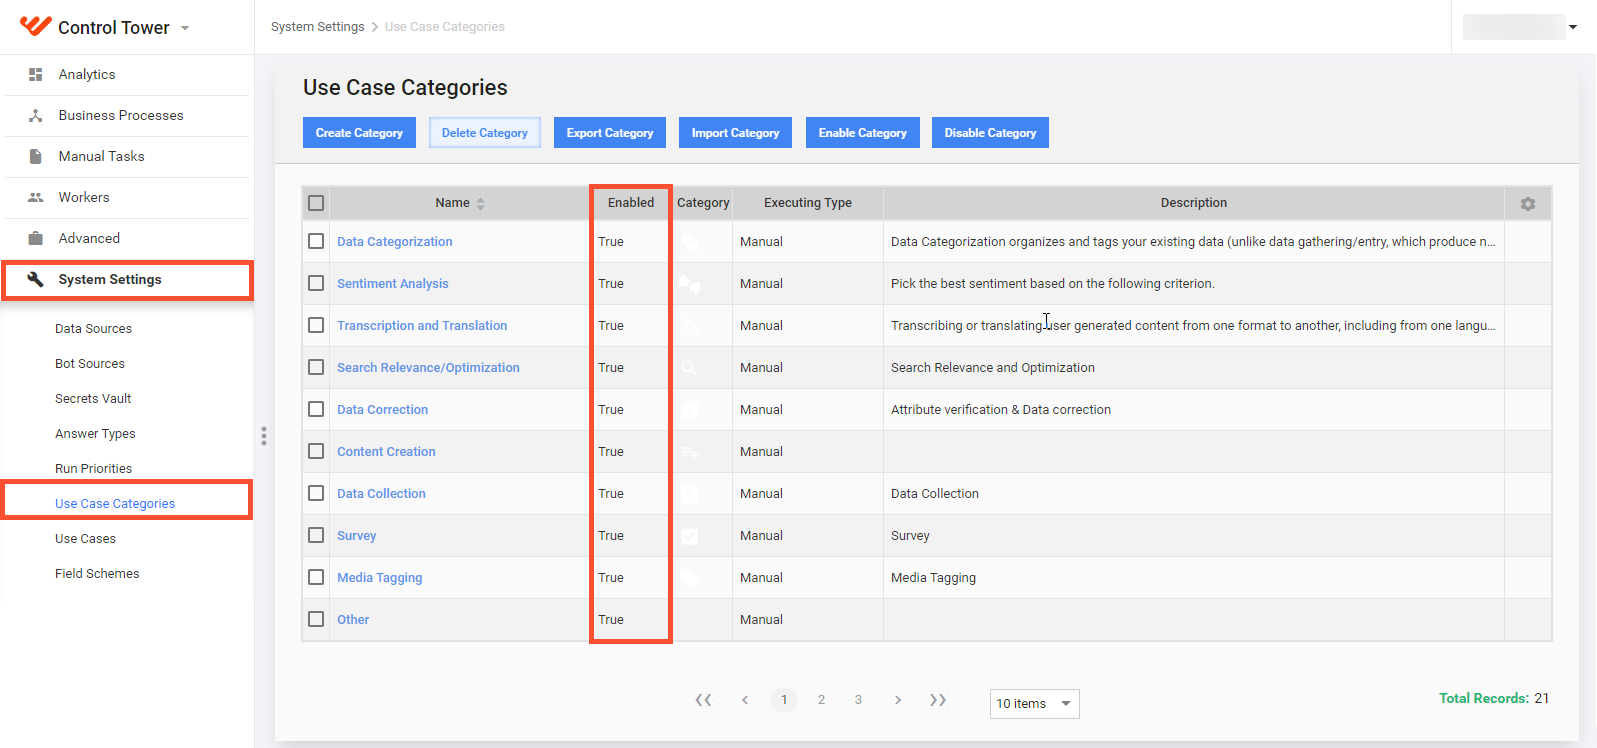This screenshot has width=1597, height=748.
Task: Click current page 1 indicator
Action: pyautogui.click(x=784, y=700)
